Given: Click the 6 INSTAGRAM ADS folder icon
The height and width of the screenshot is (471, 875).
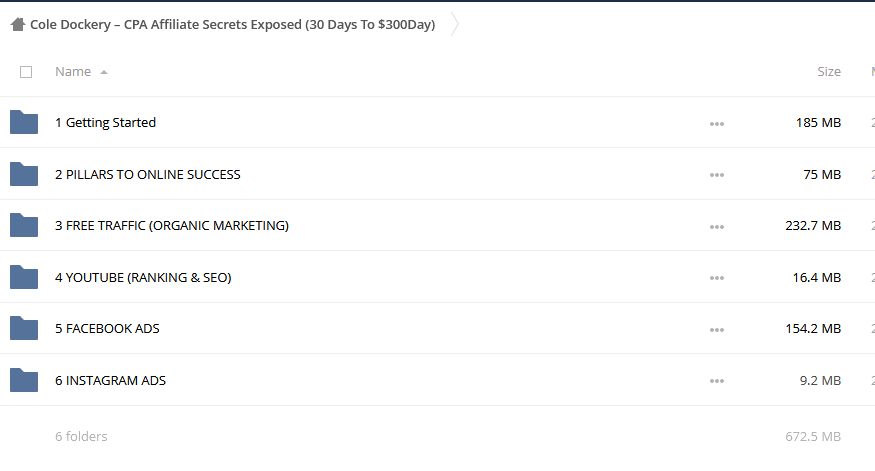Looking at the screenshot, I should tap(24, 380).
